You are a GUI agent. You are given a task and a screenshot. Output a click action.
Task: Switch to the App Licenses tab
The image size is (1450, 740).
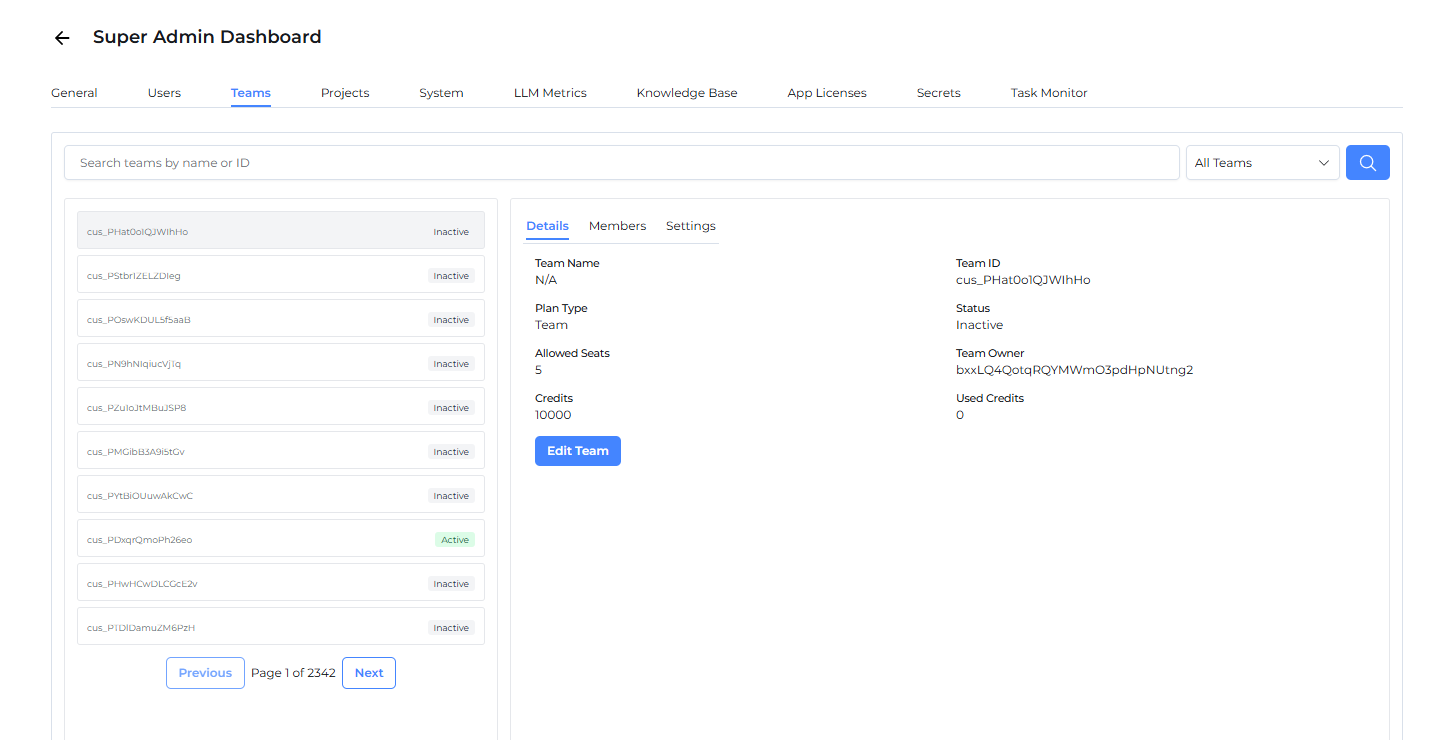coord(827,93)
